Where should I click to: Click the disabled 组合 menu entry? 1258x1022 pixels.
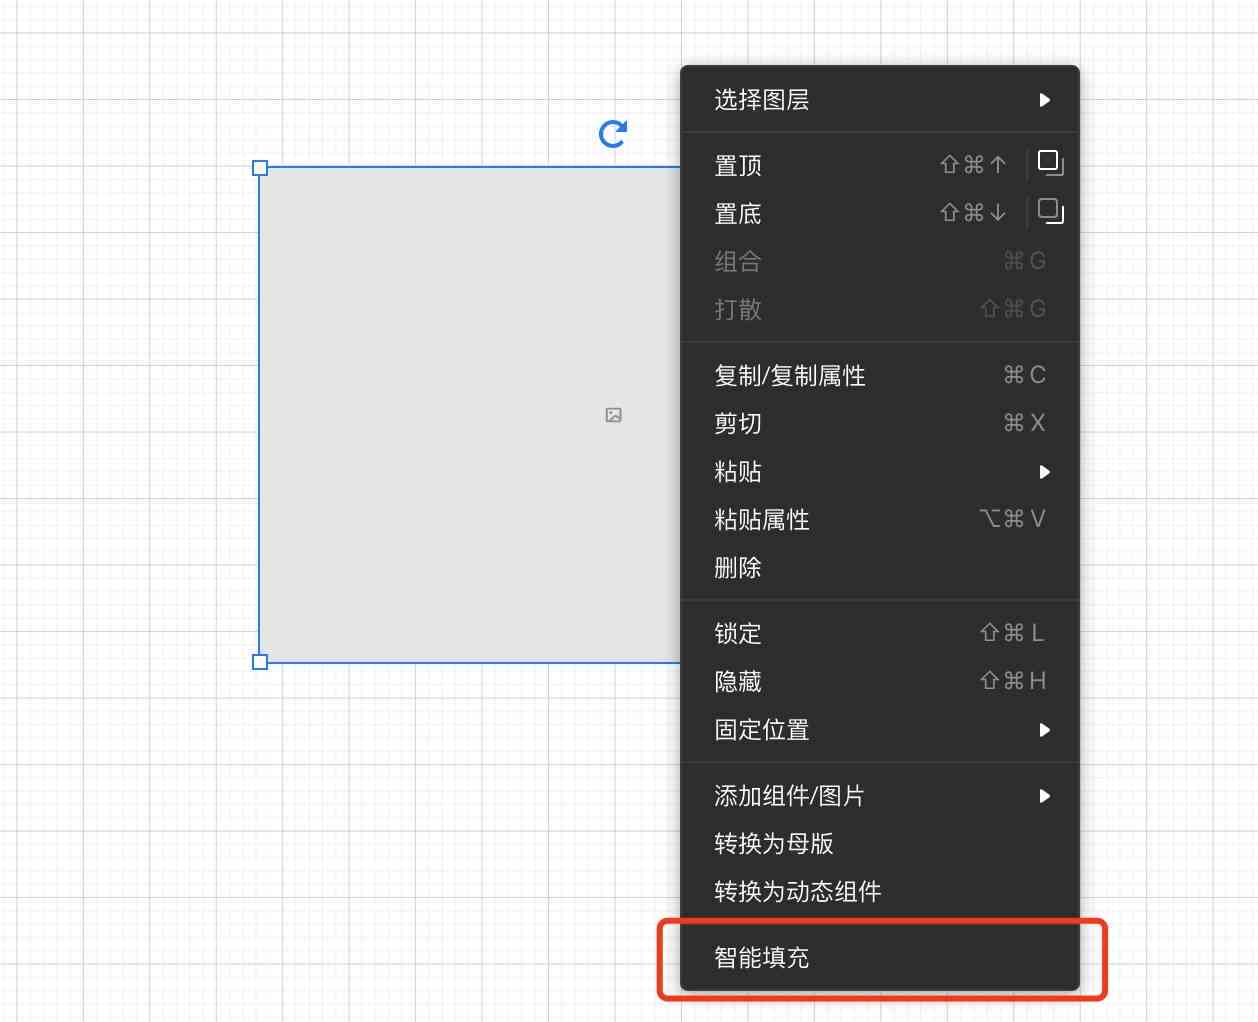click(879, 262)
